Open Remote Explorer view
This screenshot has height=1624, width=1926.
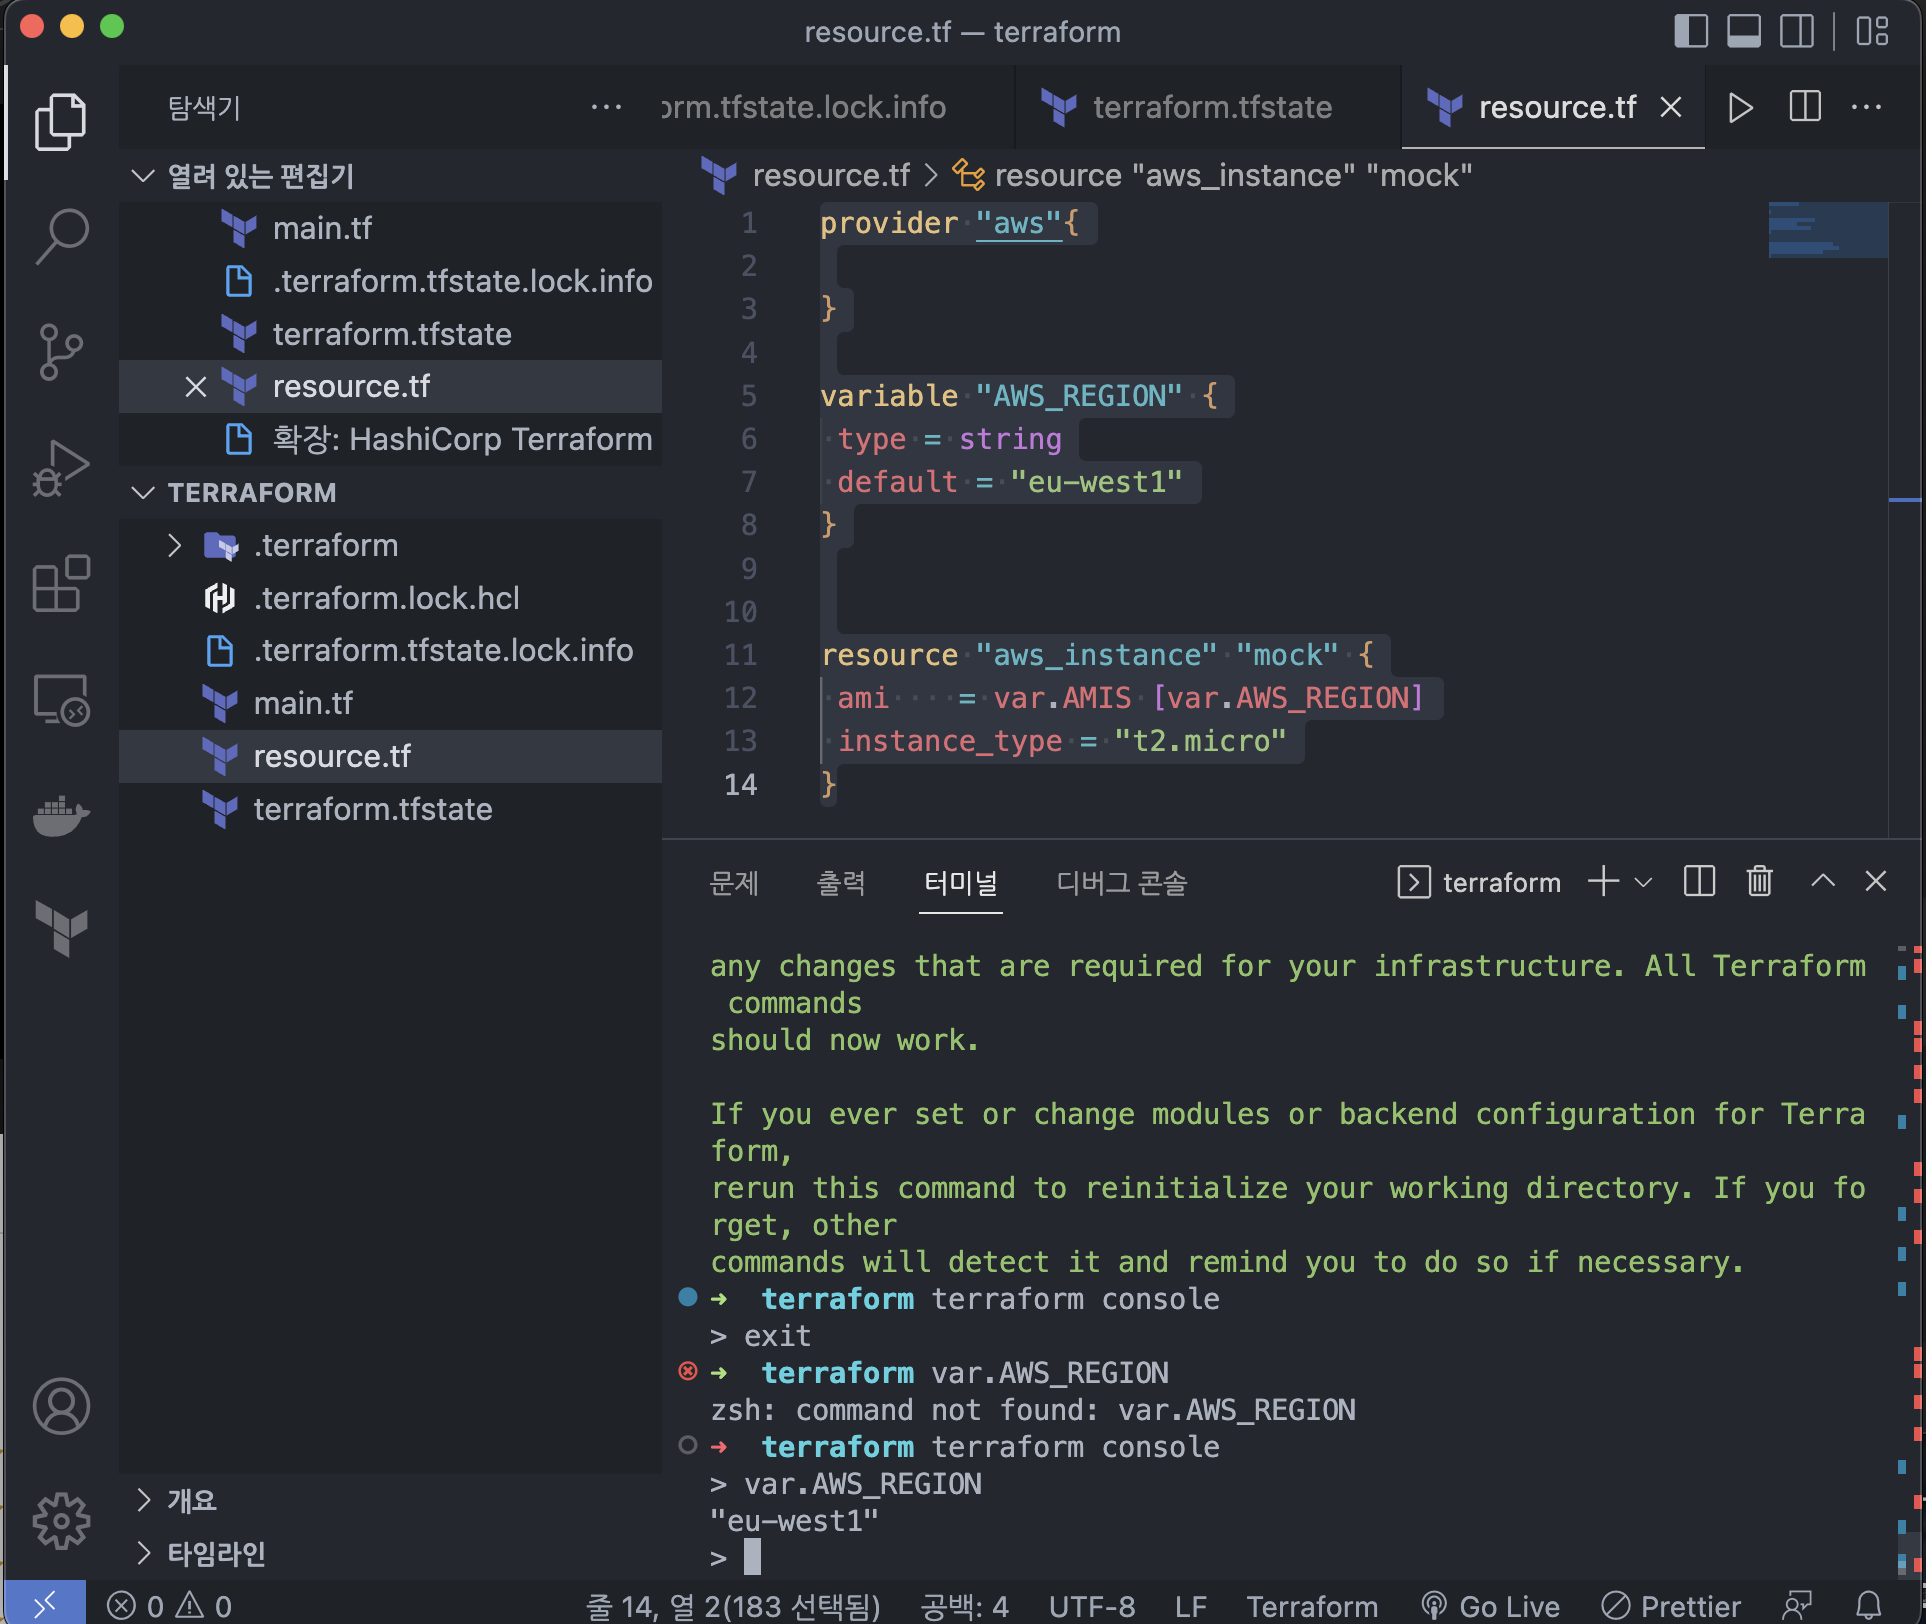[61, 699]
